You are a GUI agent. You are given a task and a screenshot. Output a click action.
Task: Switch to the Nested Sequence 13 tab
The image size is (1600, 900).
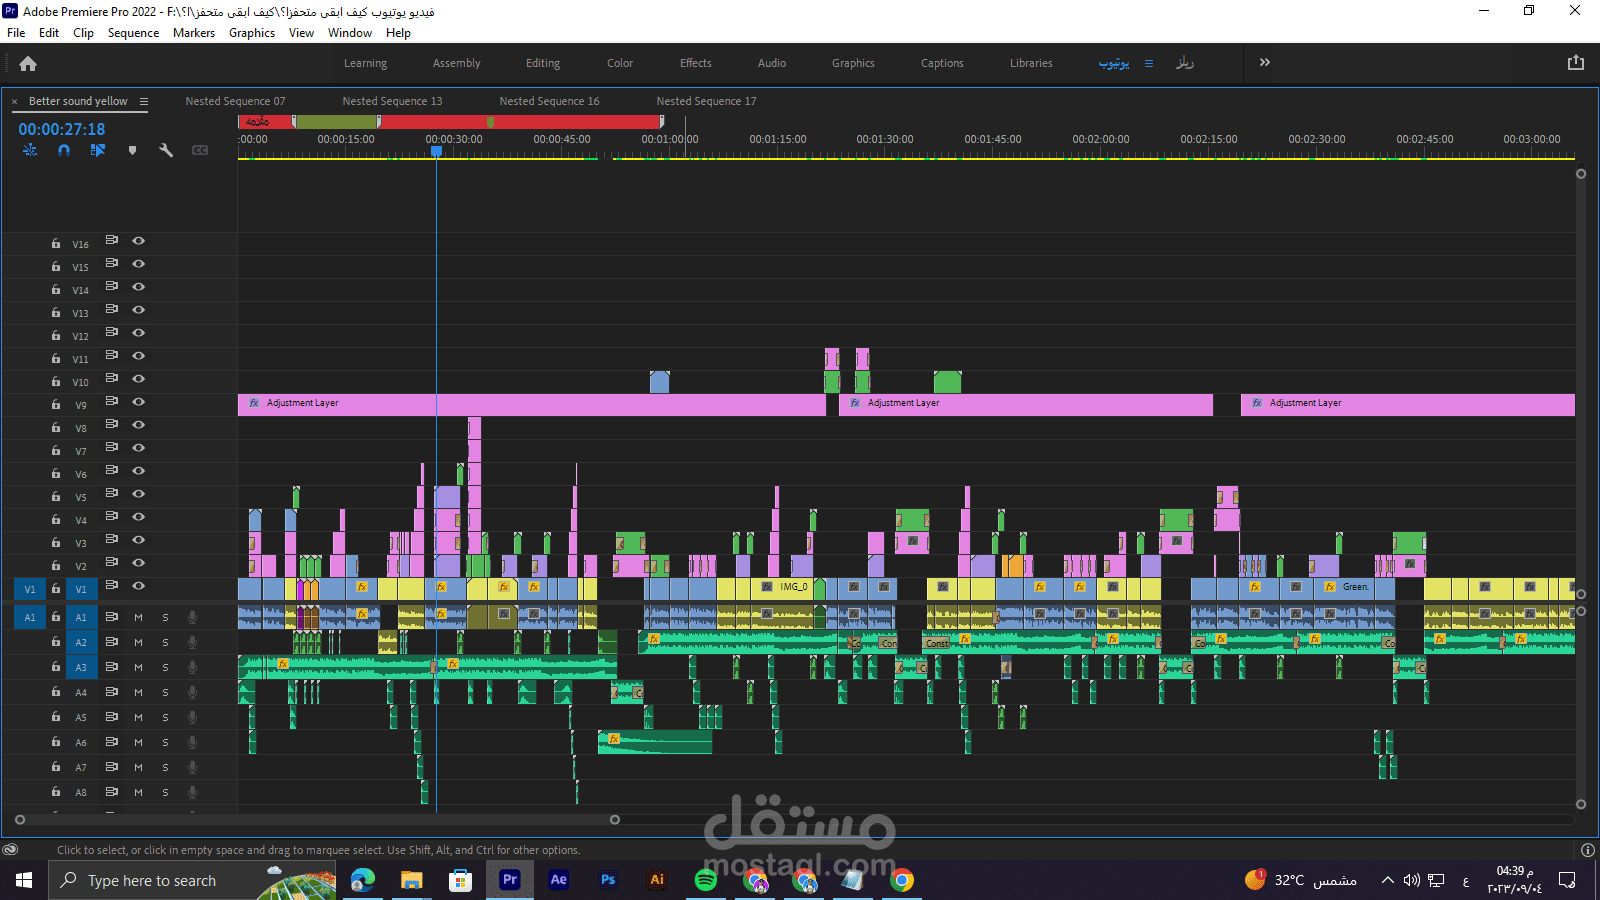392,101
